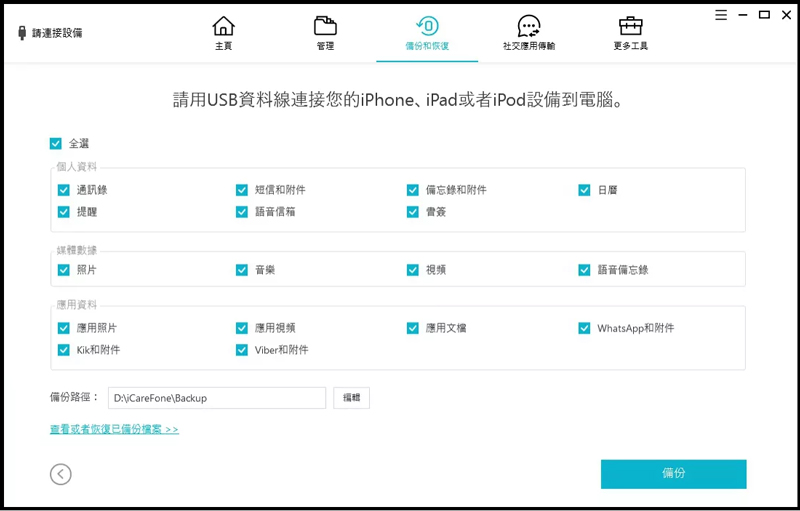Viewport: 800px width, 511px height.
Task: Click the 編輯 button next to backup path
Action: tap(352, 398)
